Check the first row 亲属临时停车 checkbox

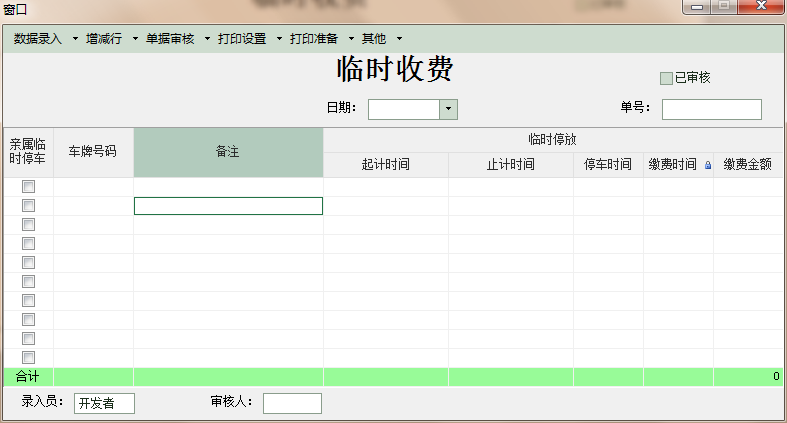[29, 186]
